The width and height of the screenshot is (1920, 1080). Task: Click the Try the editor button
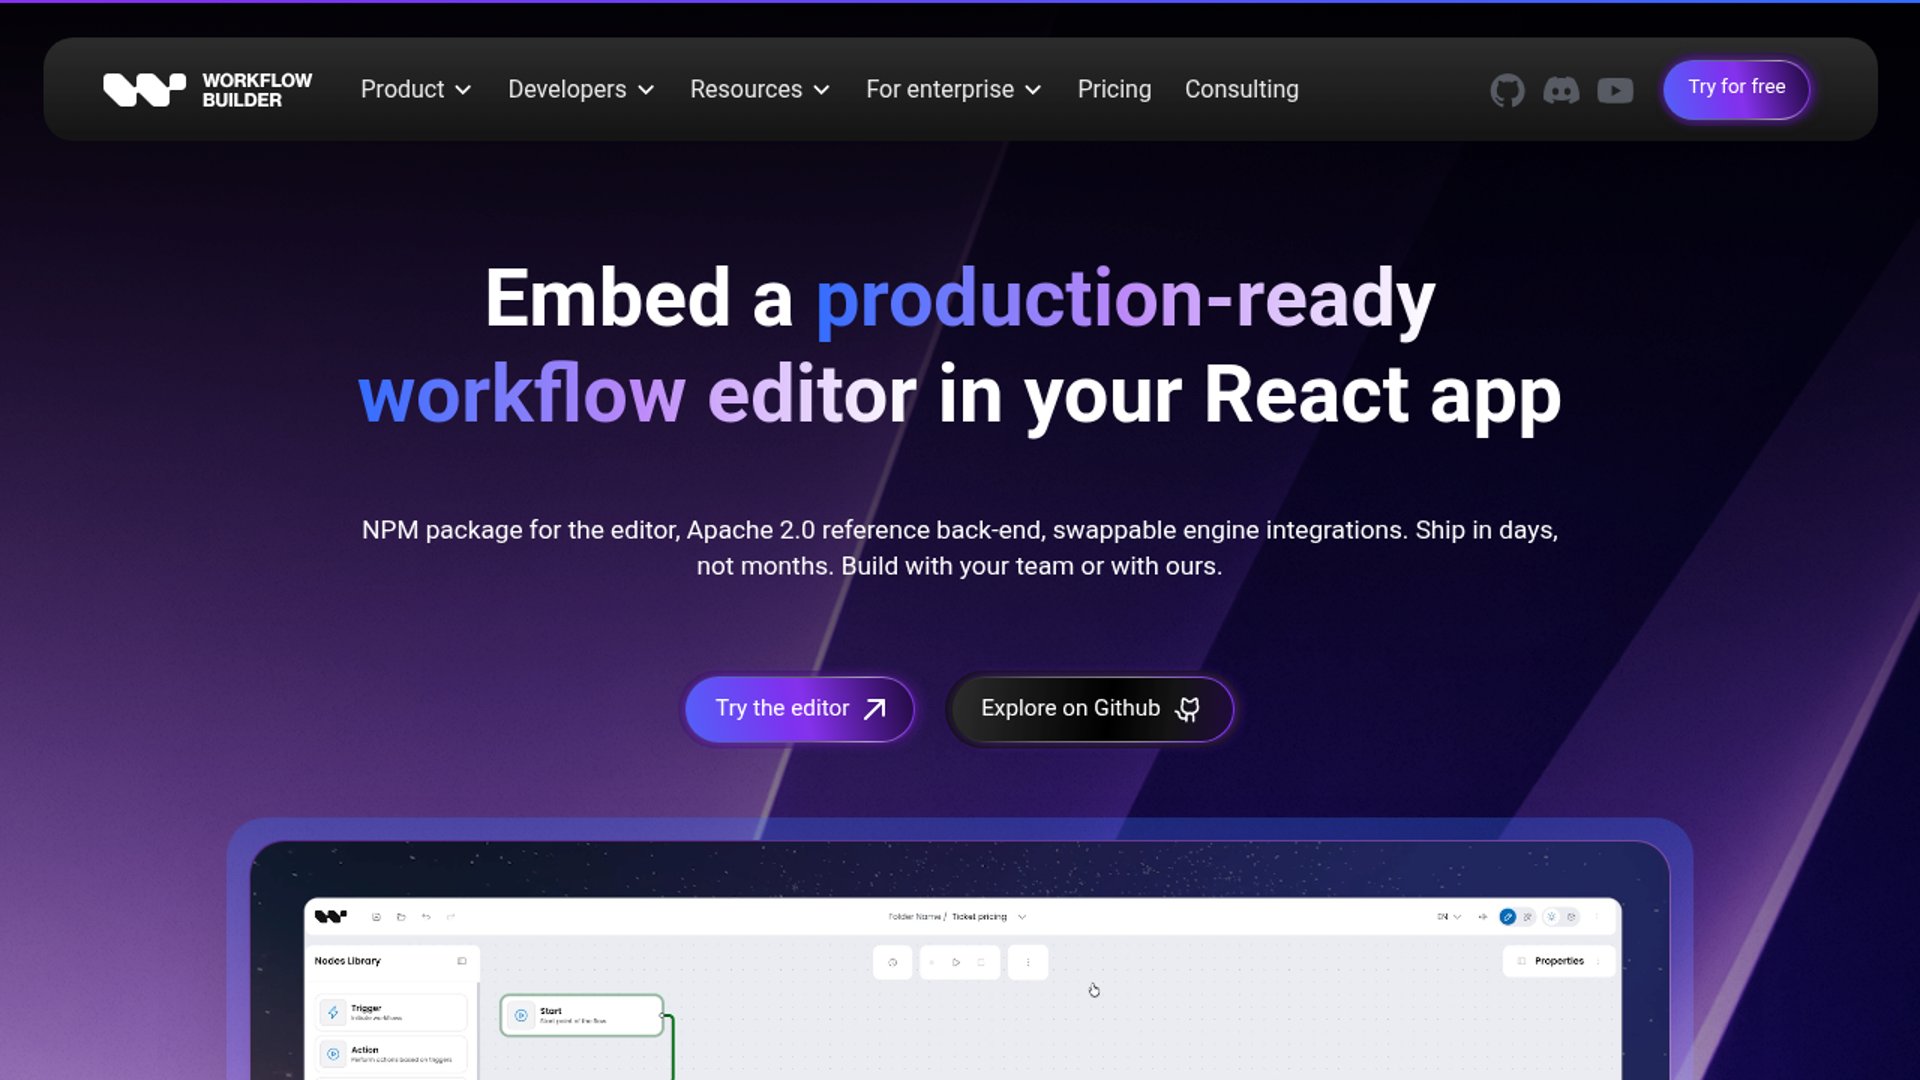[800, 708]
